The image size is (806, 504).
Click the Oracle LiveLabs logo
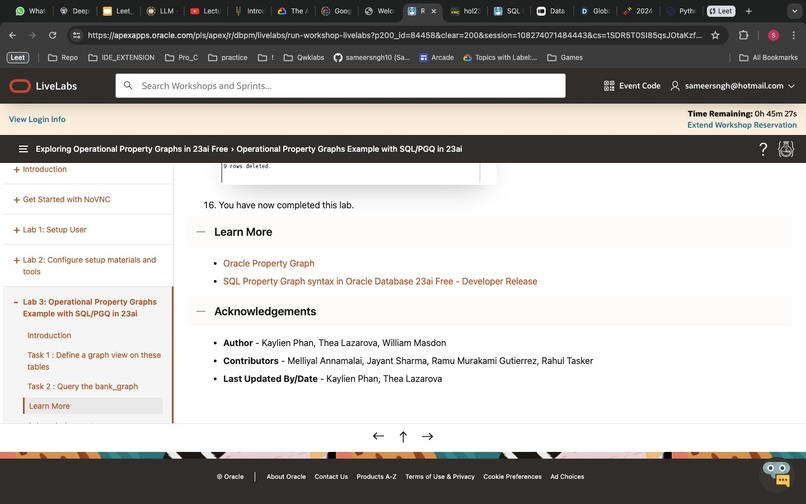[43, 86]
